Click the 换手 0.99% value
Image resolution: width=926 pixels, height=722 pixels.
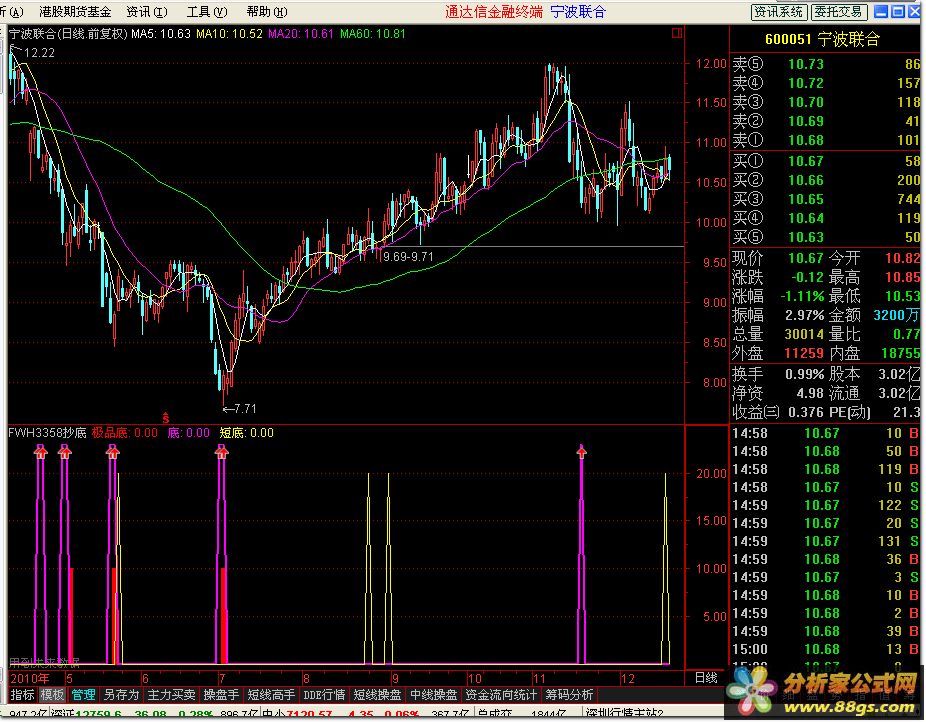pos(804,374)
